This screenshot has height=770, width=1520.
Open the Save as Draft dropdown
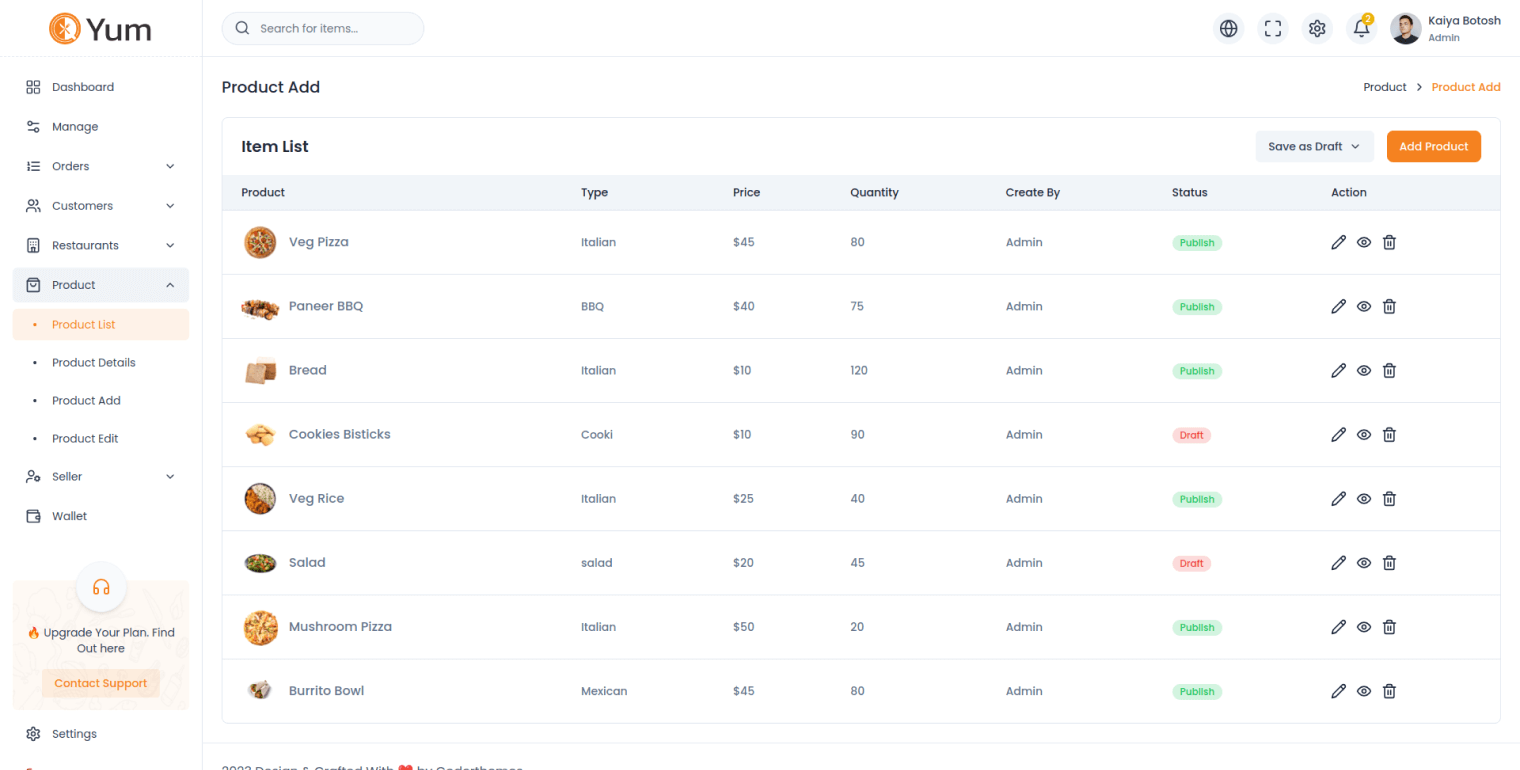pos(1314,146)
